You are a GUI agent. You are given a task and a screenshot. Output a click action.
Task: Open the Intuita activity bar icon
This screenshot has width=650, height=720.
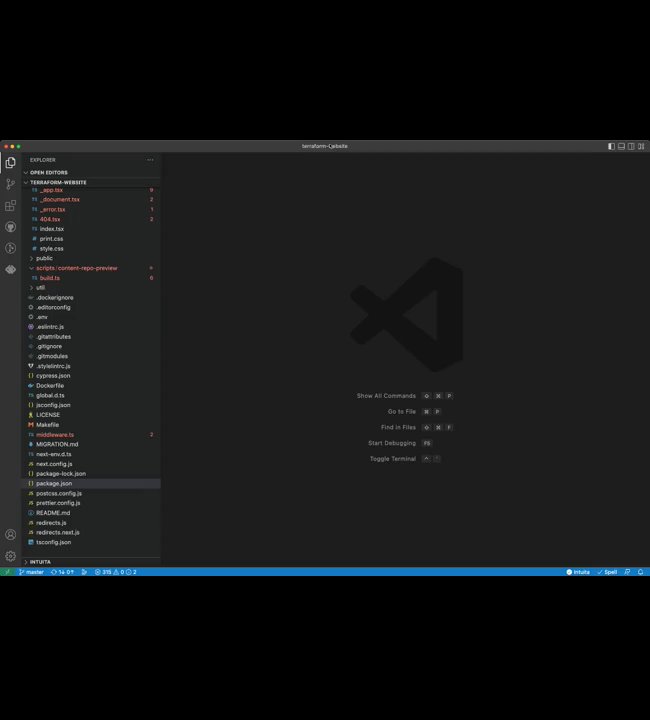11,270
